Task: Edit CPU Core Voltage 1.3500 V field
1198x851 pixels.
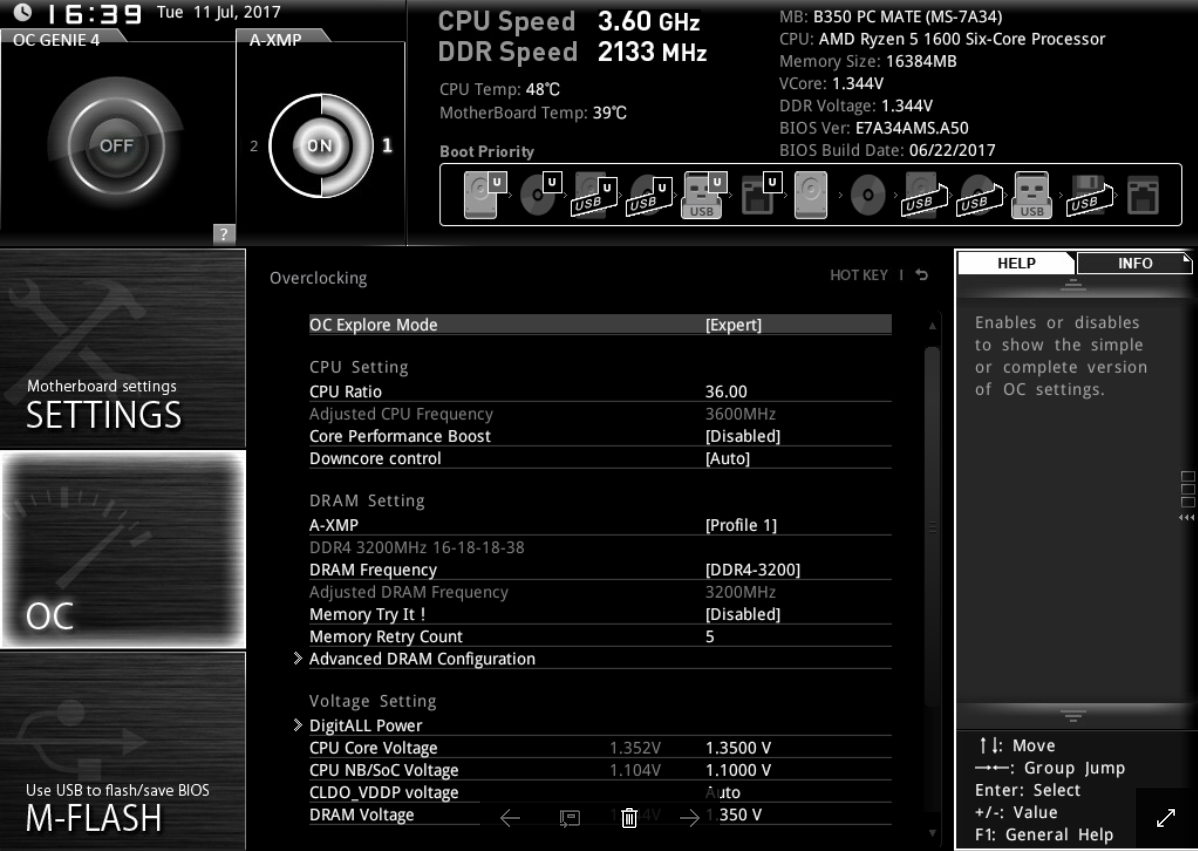Action: (x=600, y=748)
